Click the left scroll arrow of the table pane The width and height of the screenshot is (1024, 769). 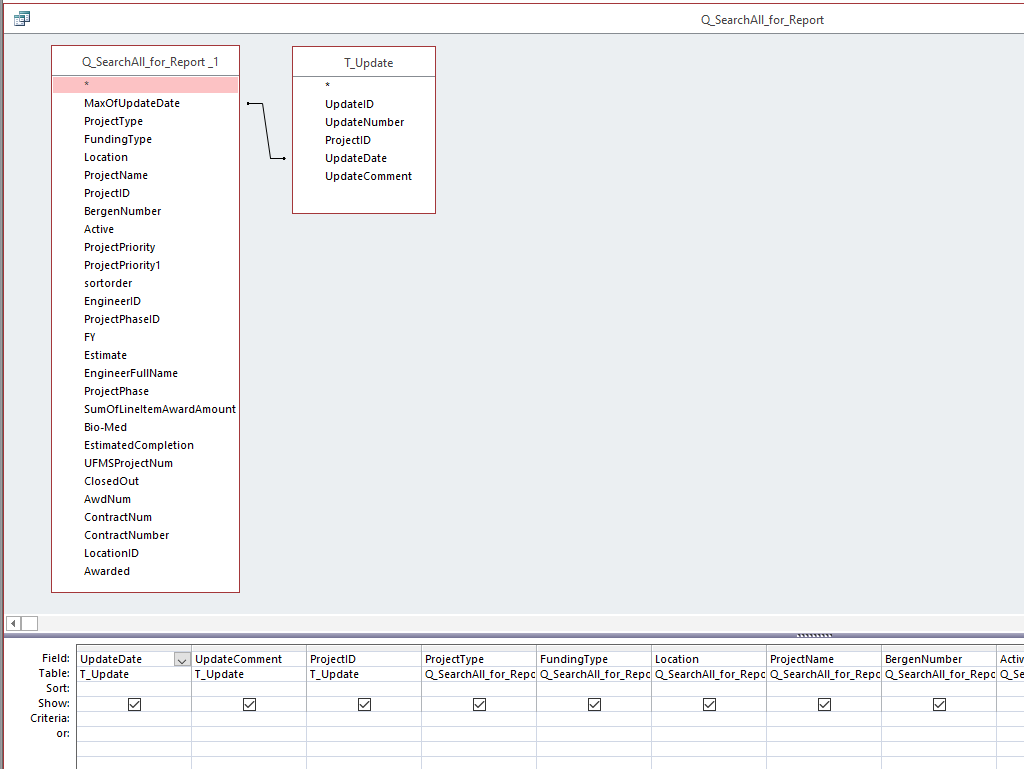13,623
